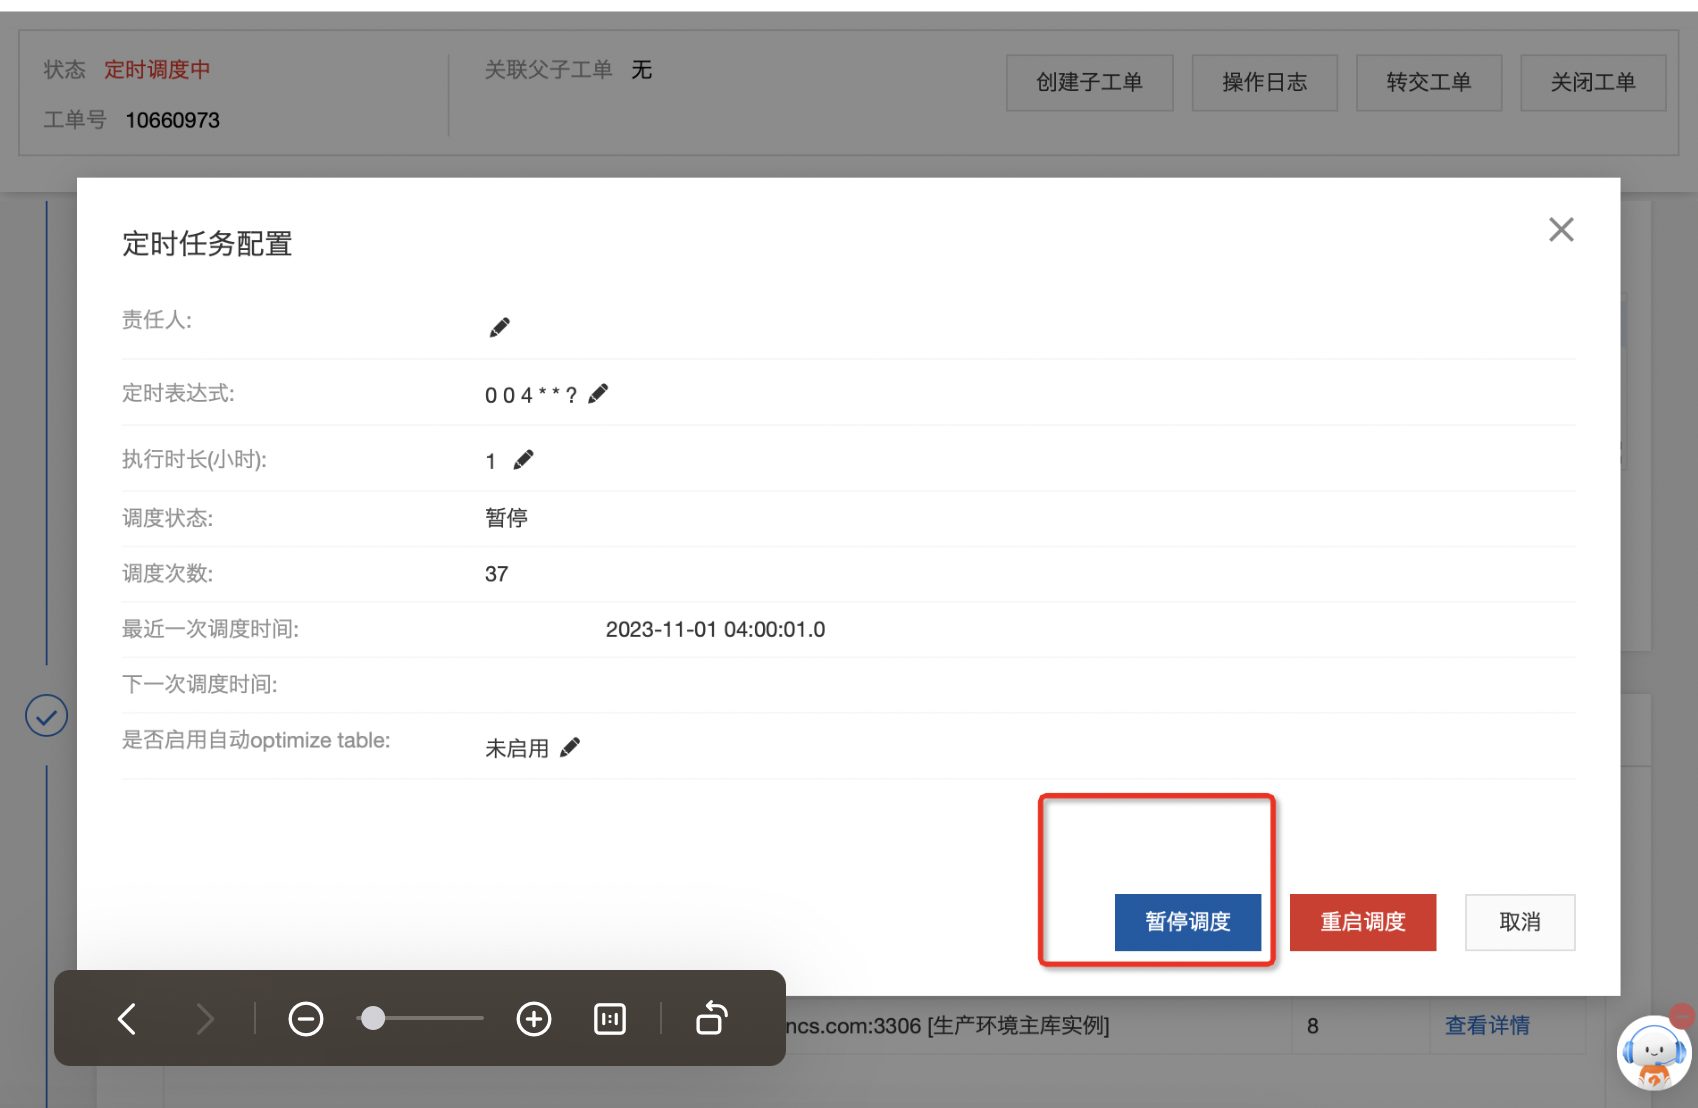This screenshot has width=1698, height=1108.
Task: Open the customer service robot assistant
Action: point(1654,1052)
